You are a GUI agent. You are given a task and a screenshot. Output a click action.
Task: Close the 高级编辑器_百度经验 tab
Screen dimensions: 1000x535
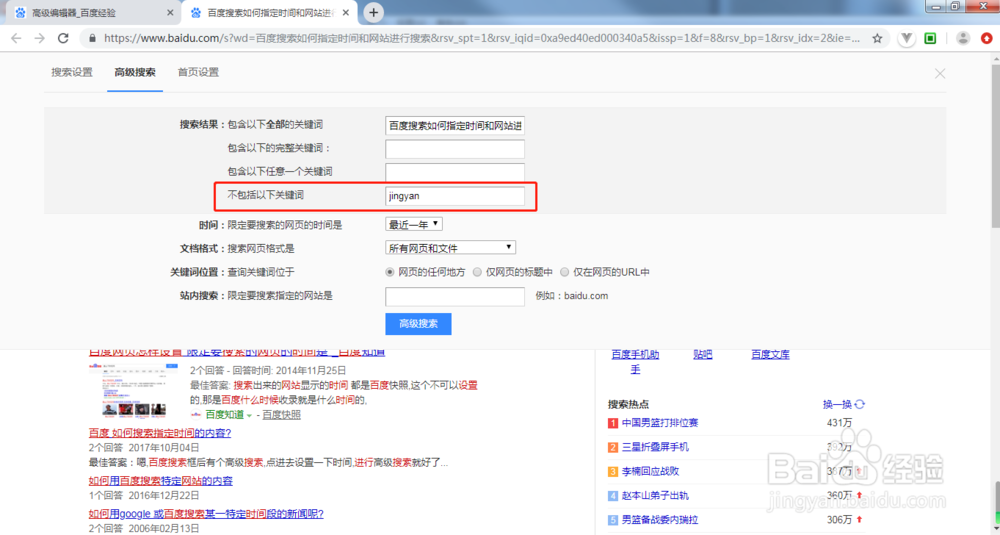coord(170,13)
